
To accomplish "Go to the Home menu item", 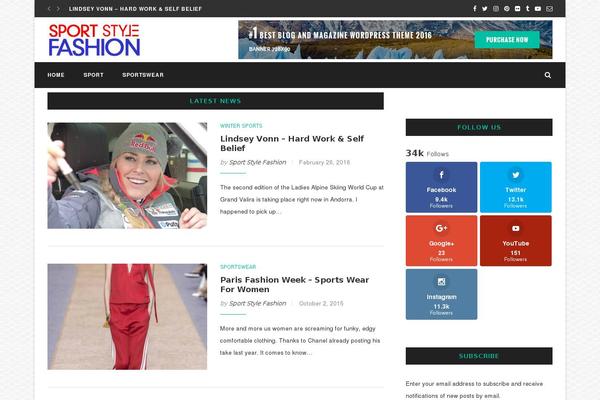I will click(56, 75).
